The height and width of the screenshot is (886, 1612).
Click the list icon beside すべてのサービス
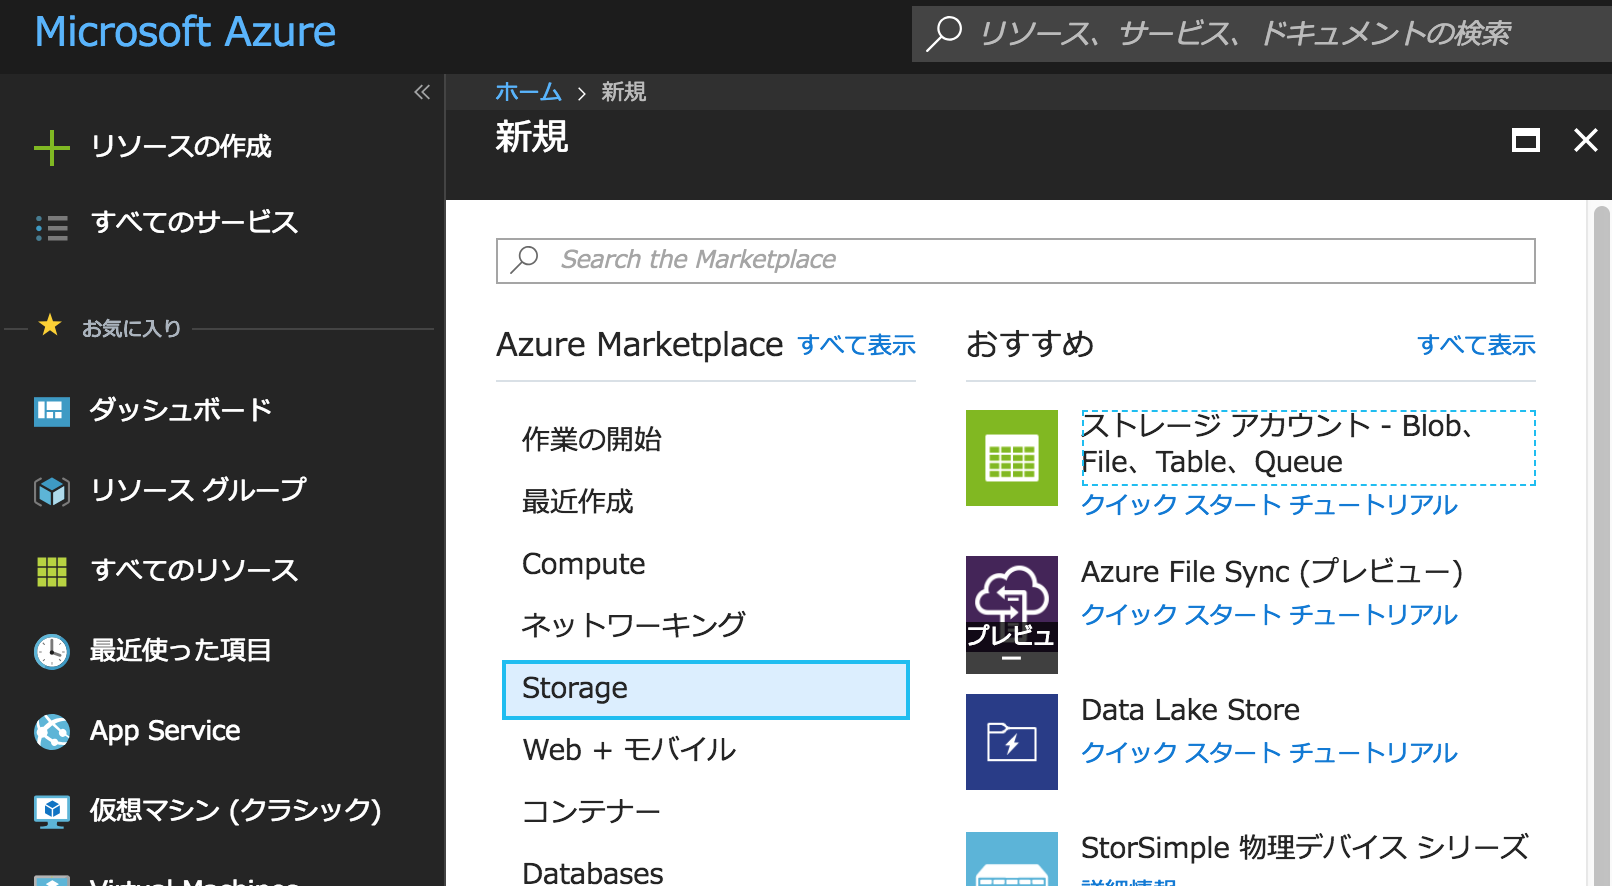pyautogui.click(x=52, y=228)
